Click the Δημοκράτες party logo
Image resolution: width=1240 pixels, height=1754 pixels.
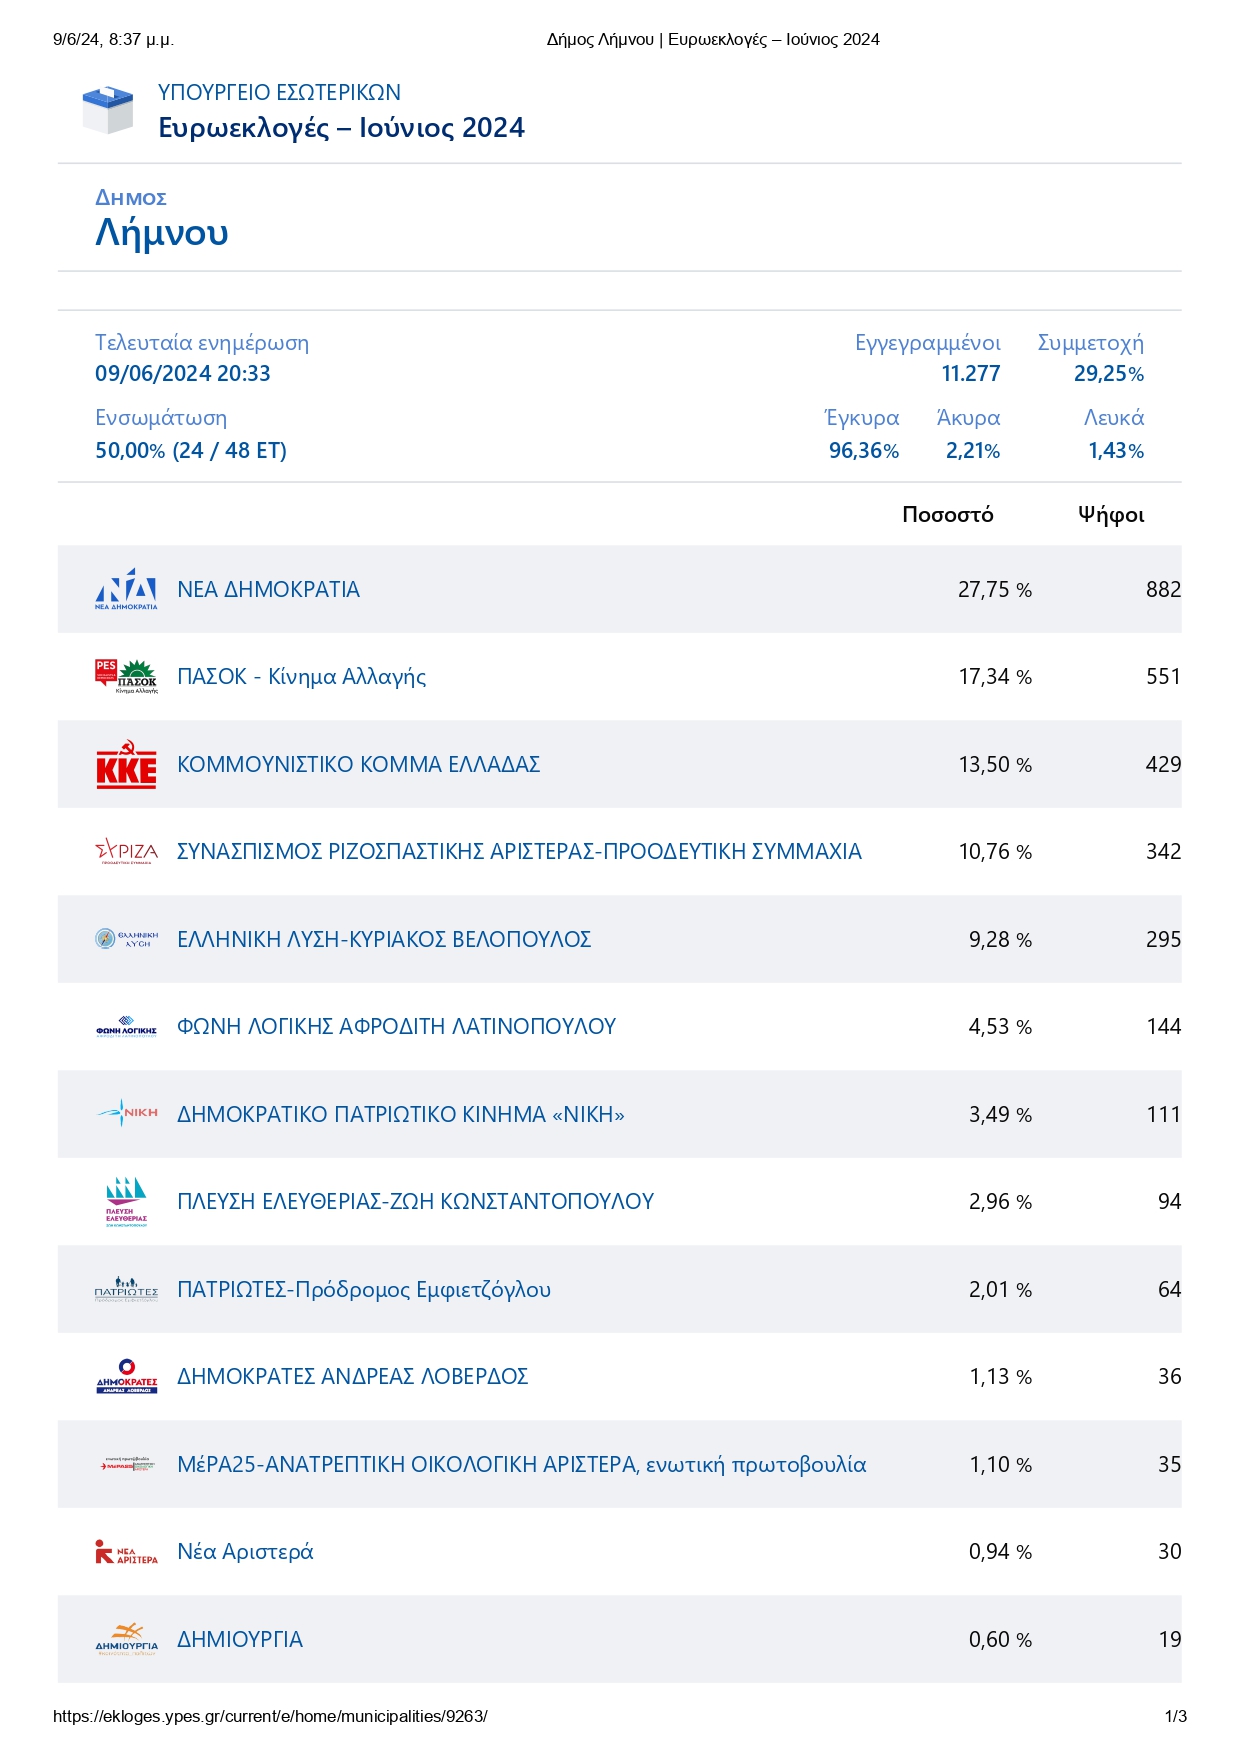pyautogui.click(x=126, y=1377)
